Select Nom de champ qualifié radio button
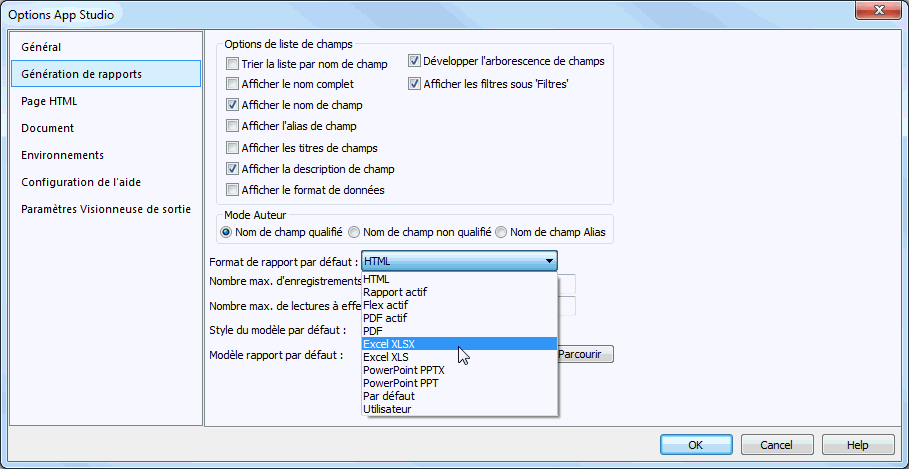Viewport: 909px width, 469px height. 226,232
